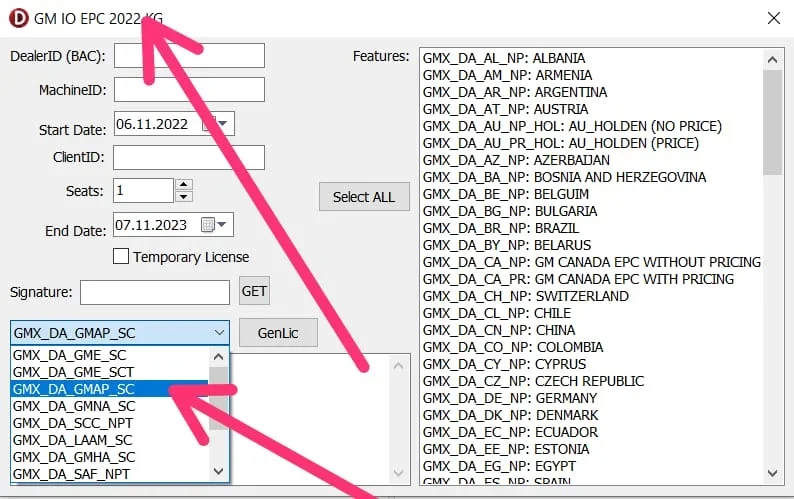Click the output text area scroll down arrow
This screenshot has height=499, width=794.
pyautogui.click(x=399, y=473)
